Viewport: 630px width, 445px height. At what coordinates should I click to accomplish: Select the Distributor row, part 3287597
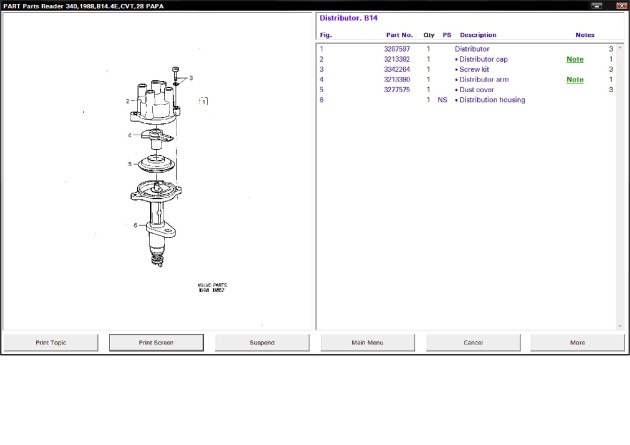click(x=472, y=49)
